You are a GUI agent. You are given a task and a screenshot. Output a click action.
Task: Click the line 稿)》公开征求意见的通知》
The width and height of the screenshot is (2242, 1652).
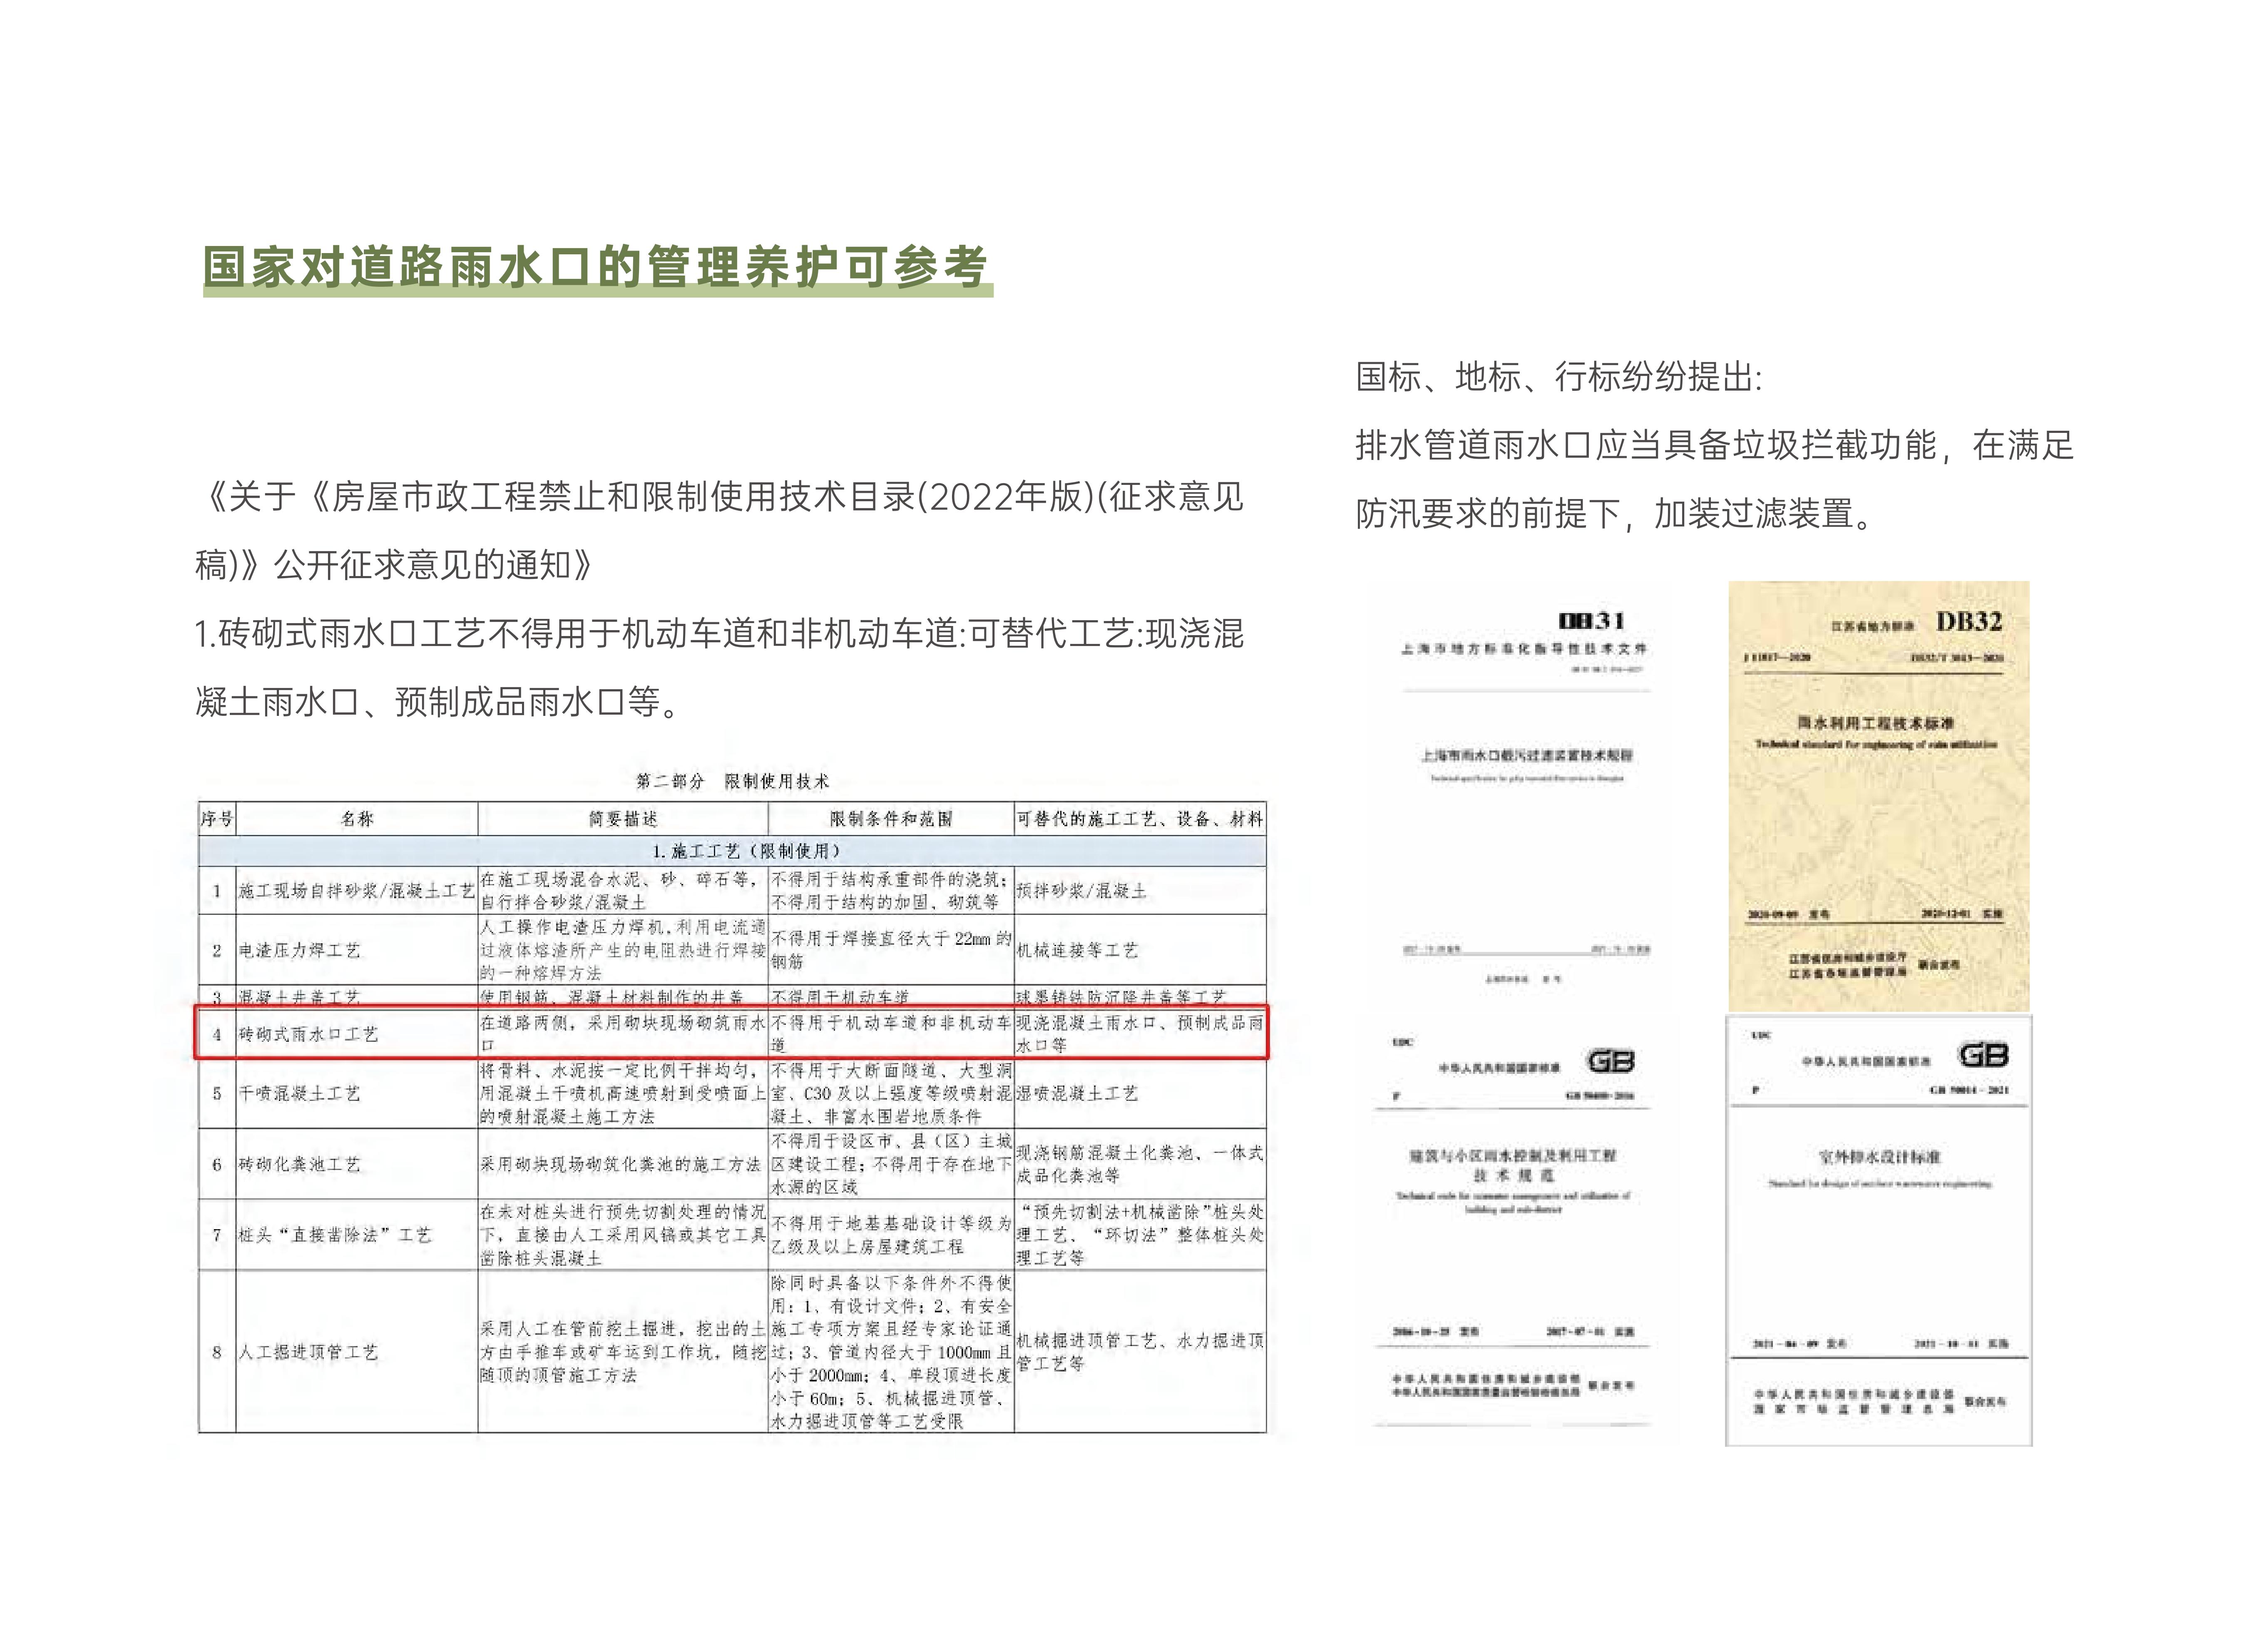coord(395,565)
